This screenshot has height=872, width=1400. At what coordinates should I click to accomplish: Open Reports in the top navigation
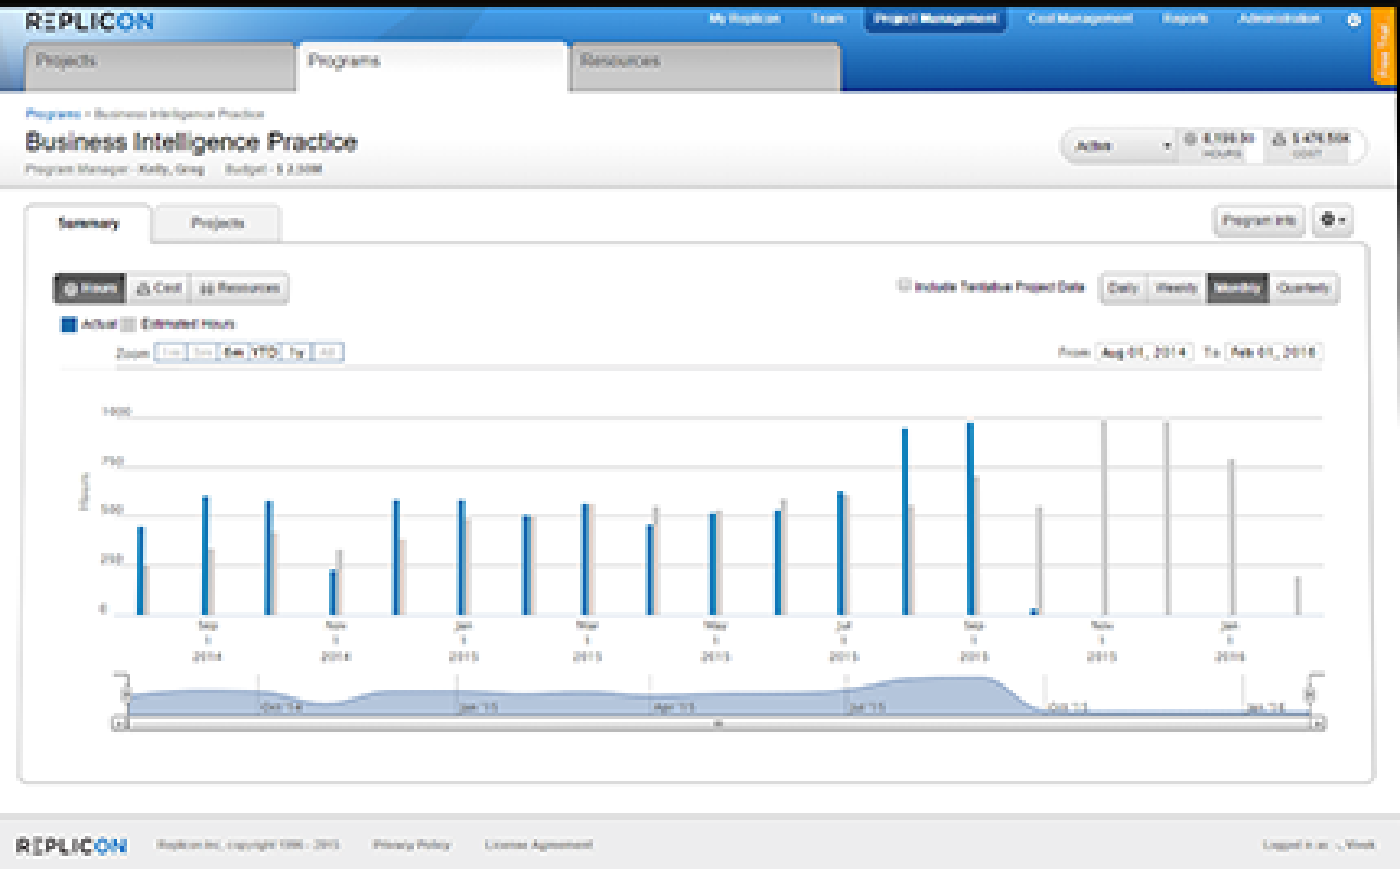point(1185,18)
